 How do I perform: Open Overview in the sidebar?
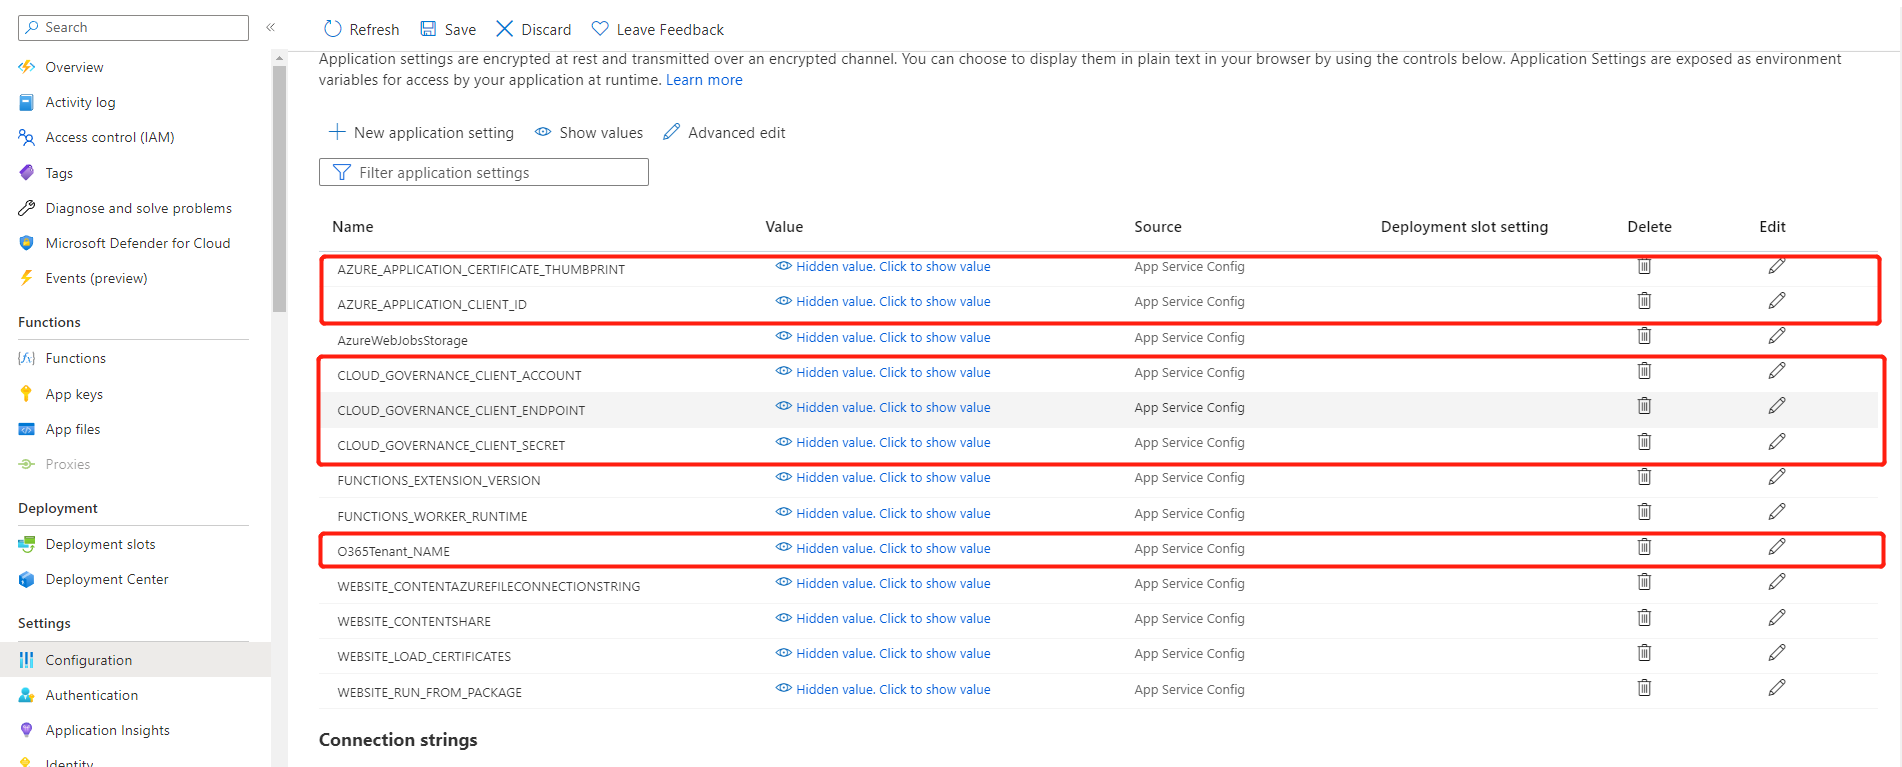click(x=74, y=67)
